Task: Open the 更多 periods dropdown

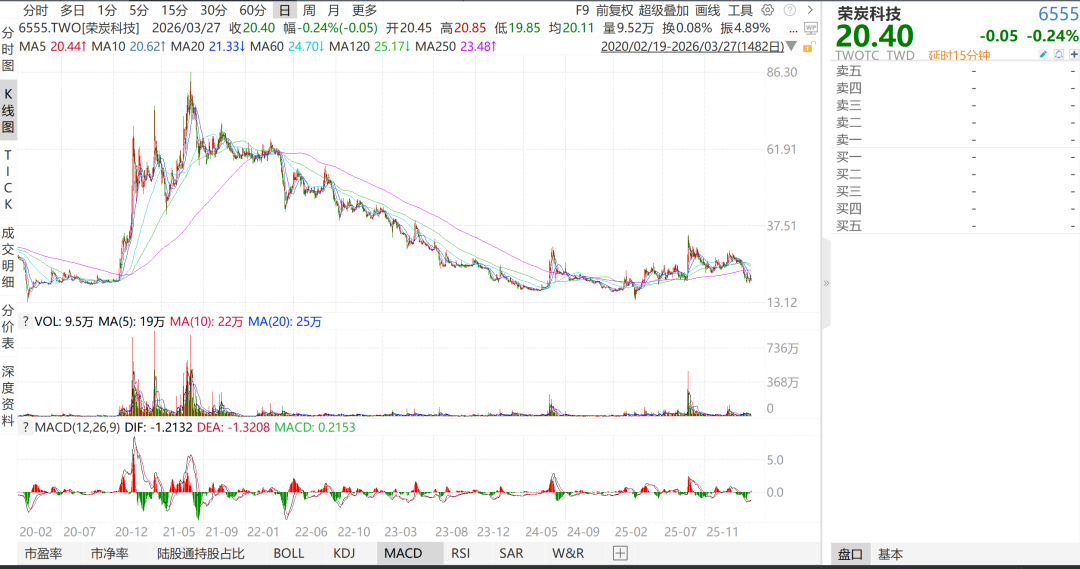Action: (364, 10)
